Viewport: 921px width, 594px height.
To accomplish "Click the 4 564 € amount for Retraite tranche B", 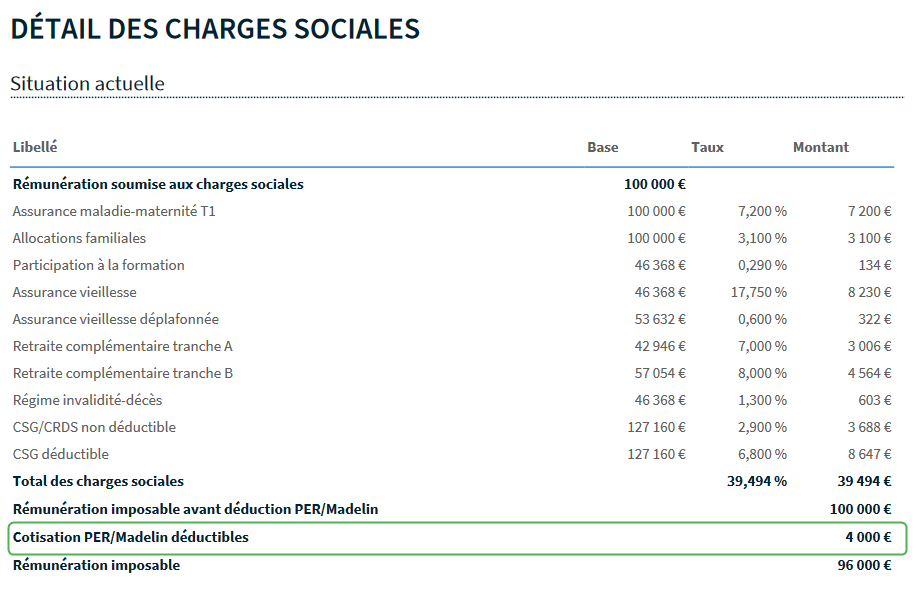I will point(869,373).
